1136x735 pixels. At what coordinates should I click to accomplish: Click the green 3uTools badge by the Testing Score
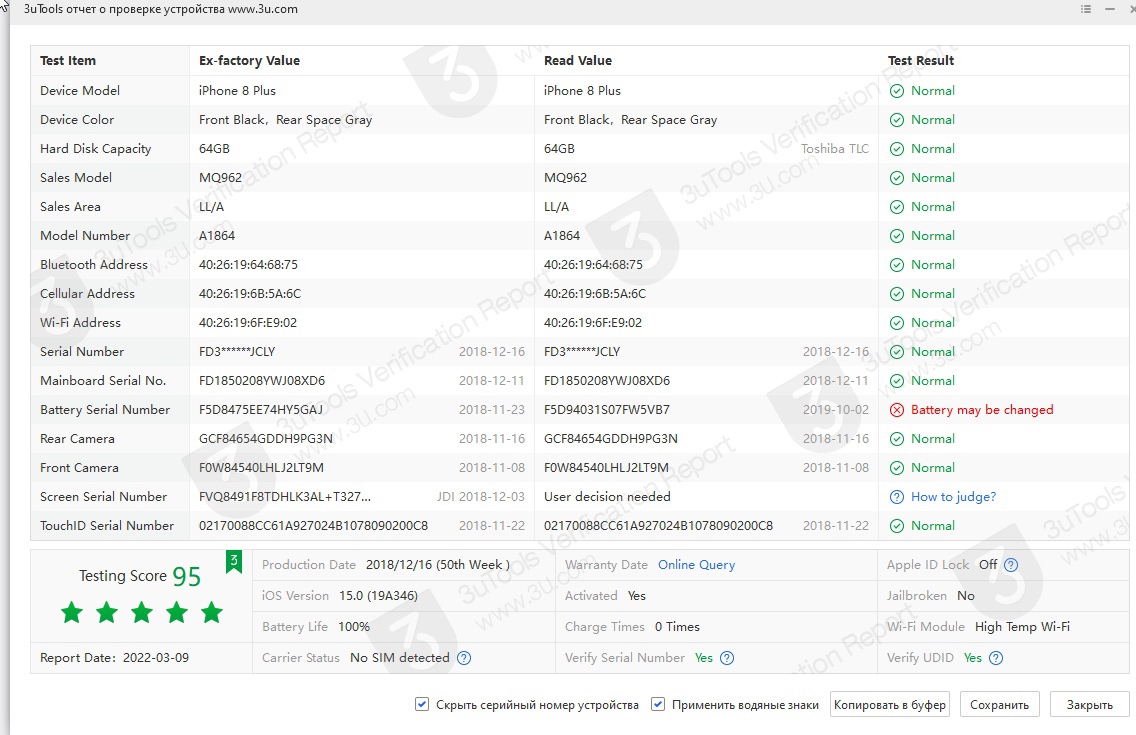click(233, 562)
